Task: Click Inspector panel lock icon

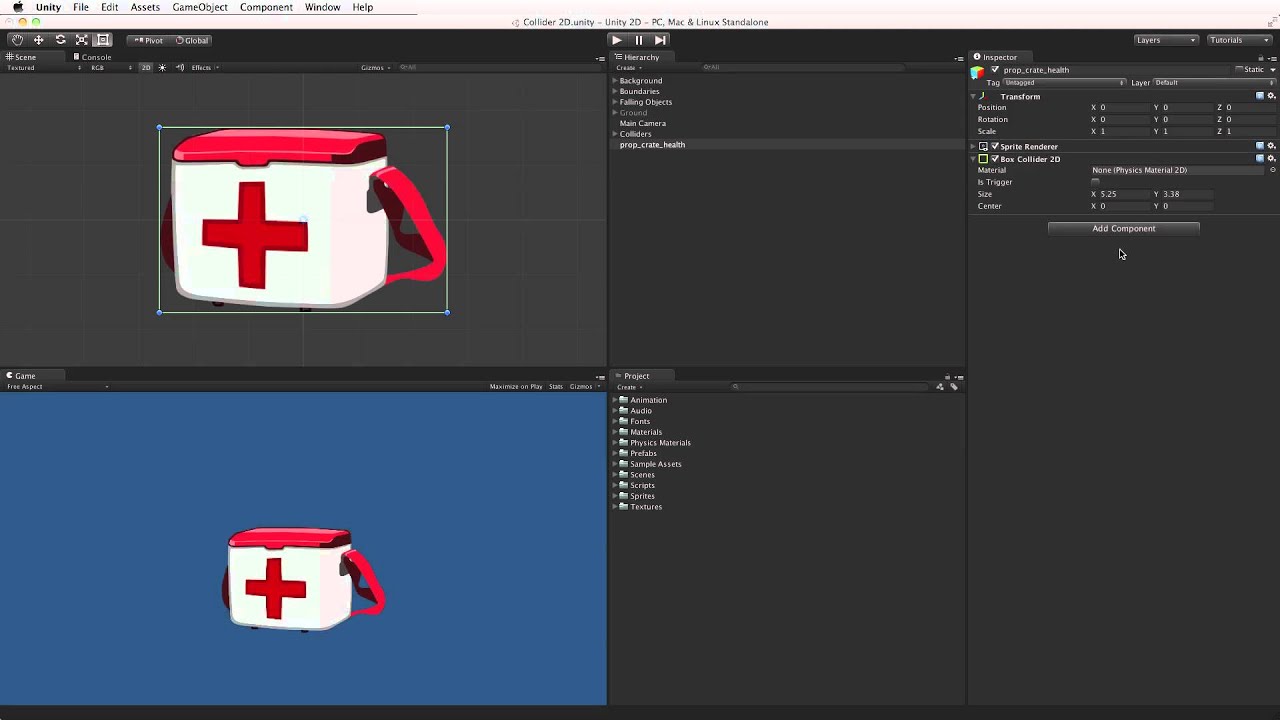Action: 1261,58
